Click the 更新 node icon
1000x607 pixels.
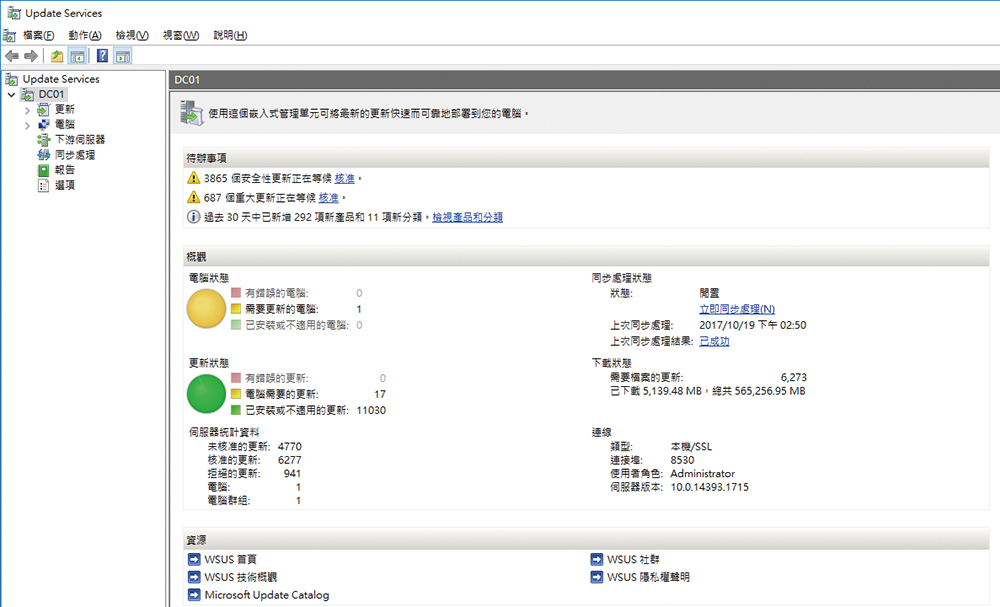[x=43, y=110]
